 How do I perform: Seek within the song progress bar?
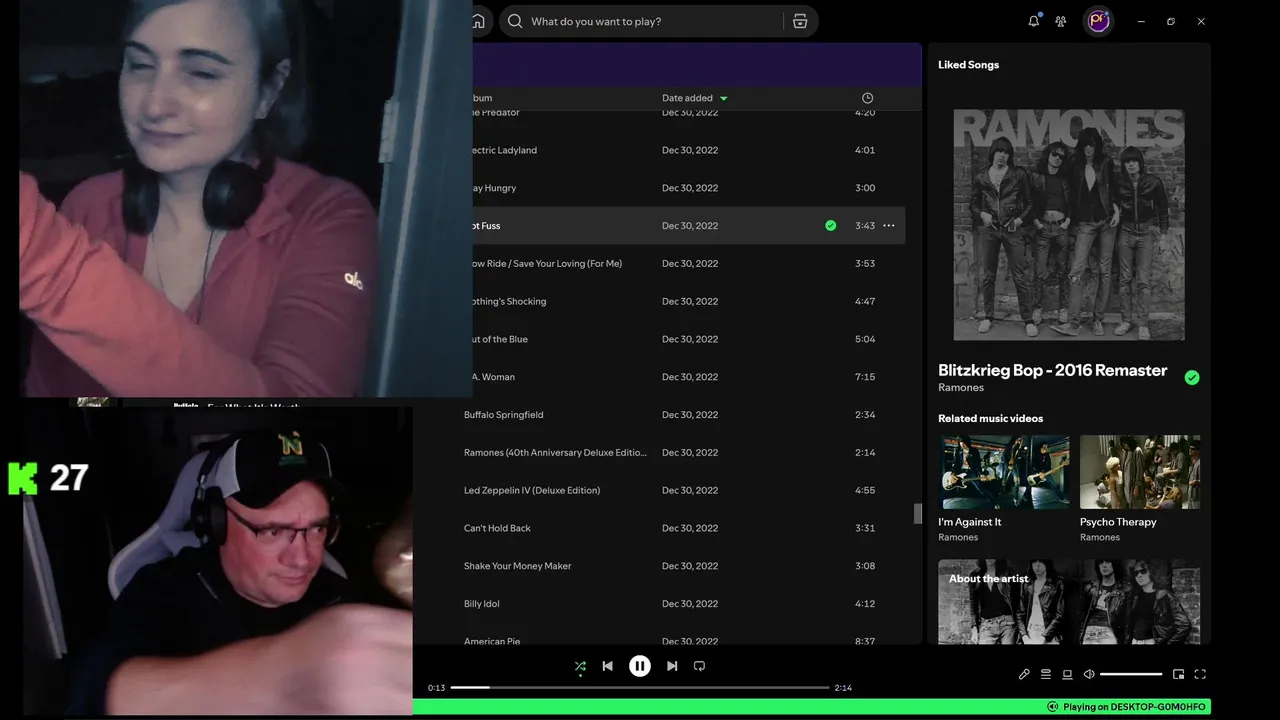tap(640, 688)
